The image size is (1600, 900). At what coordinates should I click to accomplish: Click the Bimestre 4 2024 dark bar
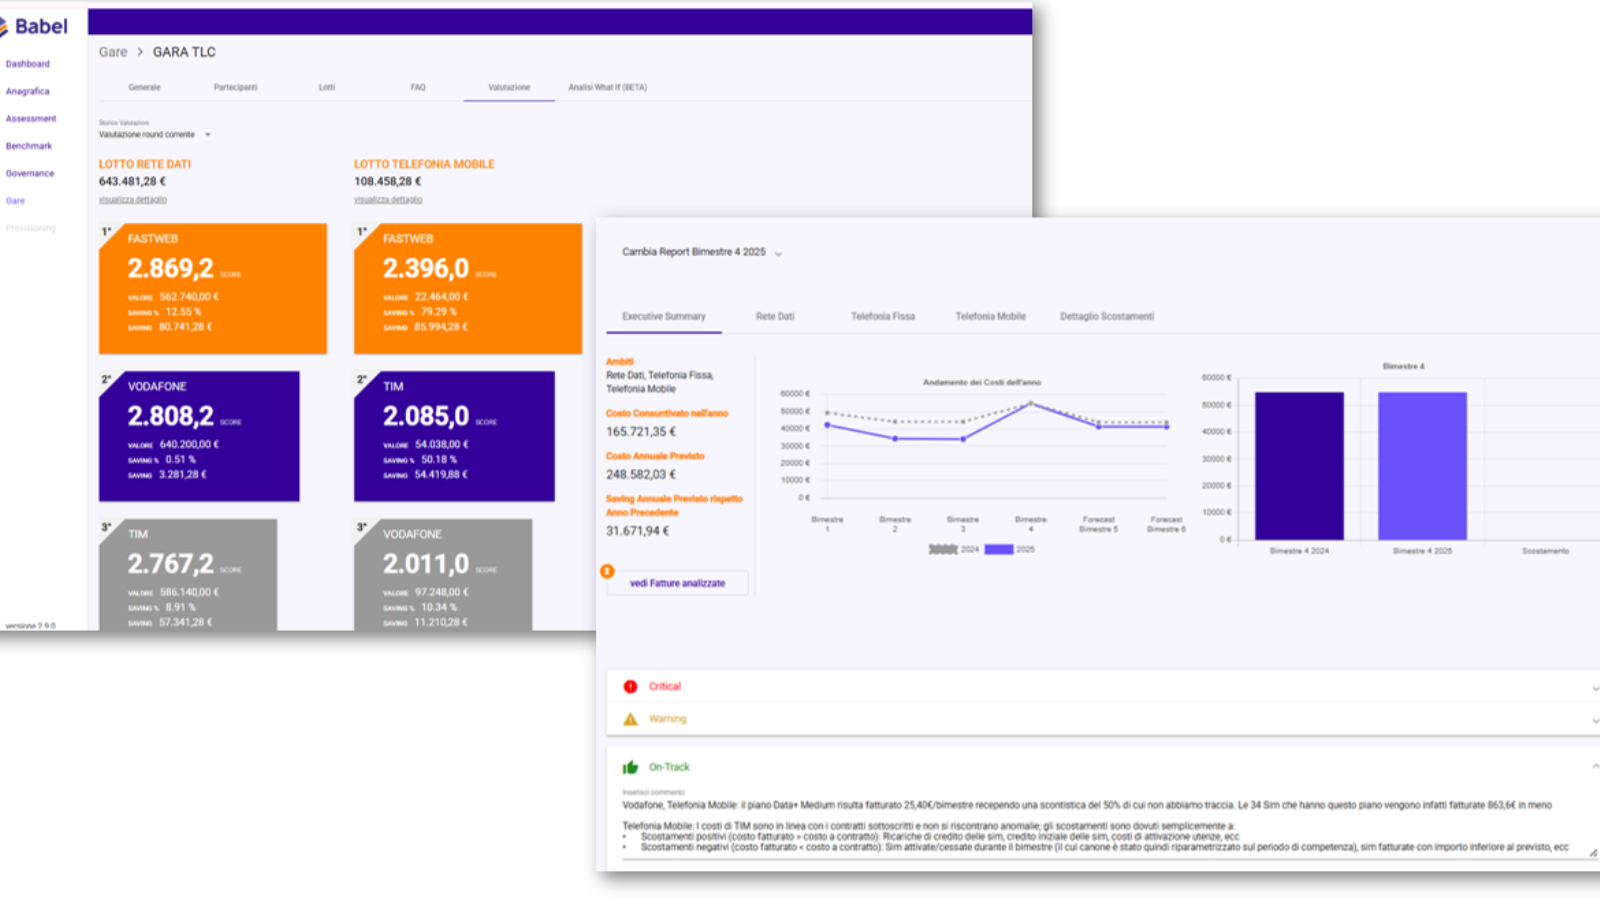[x=1299, y=466]
